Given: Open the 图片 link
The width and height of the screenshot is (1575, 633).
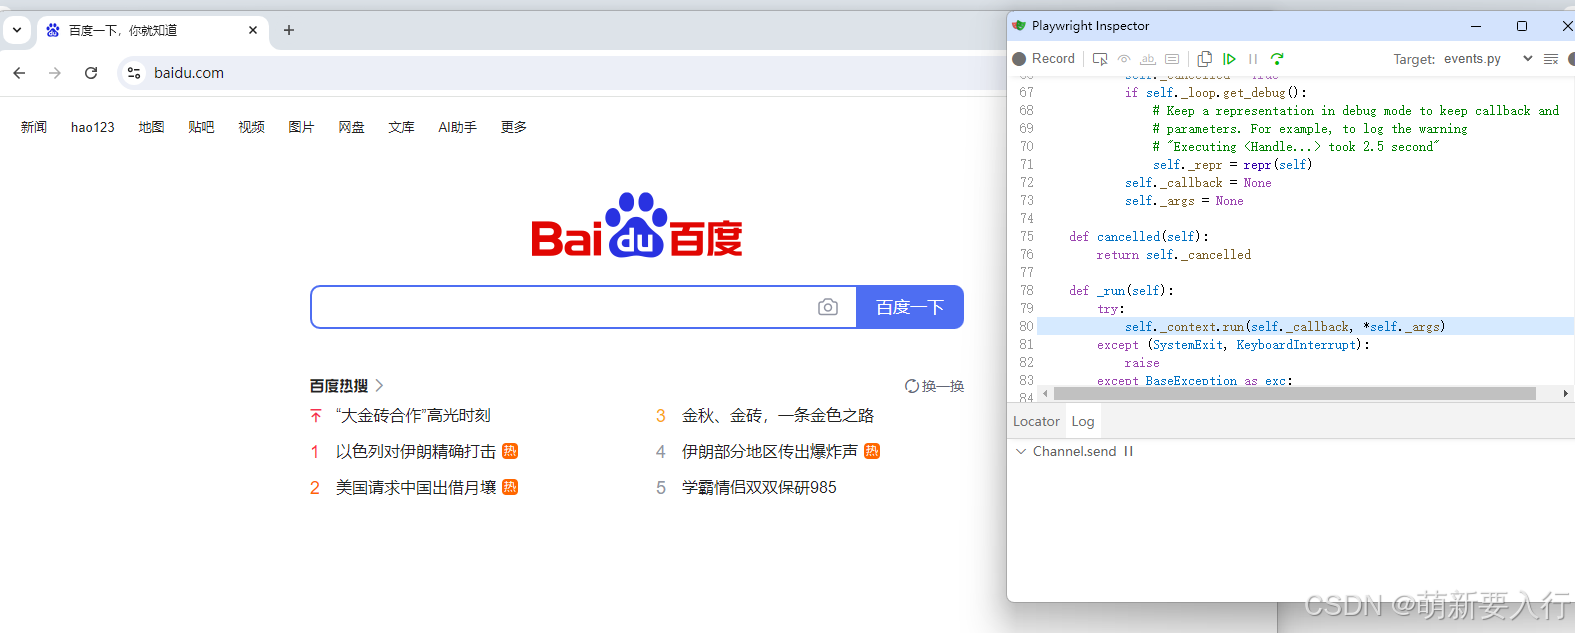Looking at the screenshot, I should pyautogui.click(x=301, y=127).
